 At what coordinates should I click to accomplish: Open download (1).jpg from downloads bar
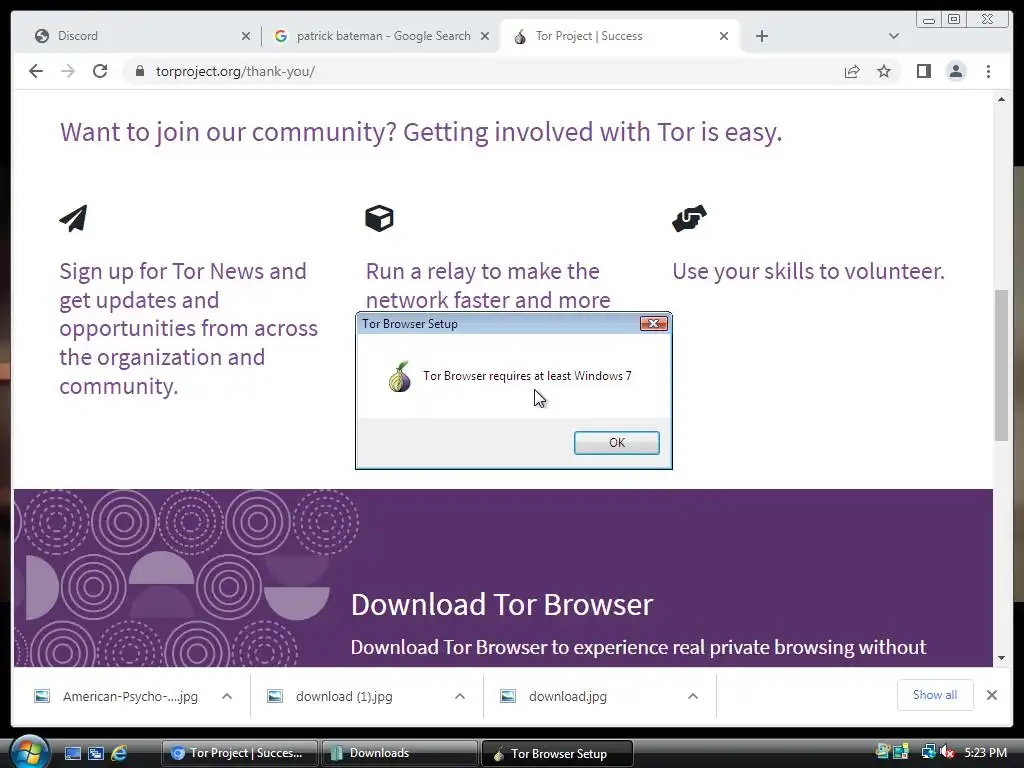(344, 697)
